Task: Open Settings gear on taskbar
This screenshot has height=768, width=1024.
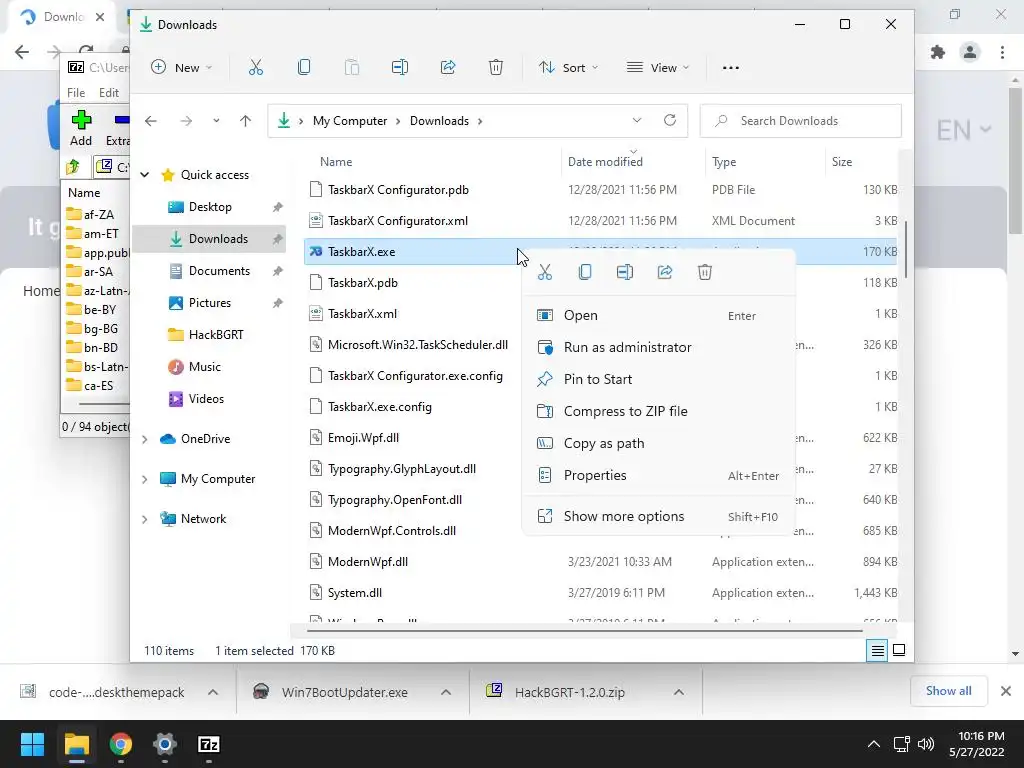Action: (165, 744)
